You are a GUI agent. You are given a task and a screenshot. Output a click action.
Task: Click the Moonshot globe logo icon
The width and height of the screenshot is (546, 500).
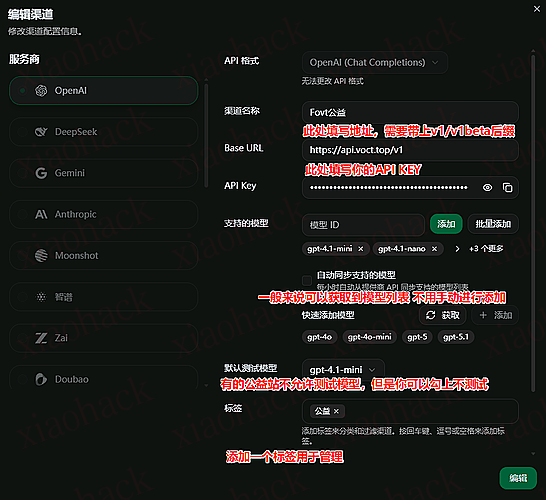(41, 256)
